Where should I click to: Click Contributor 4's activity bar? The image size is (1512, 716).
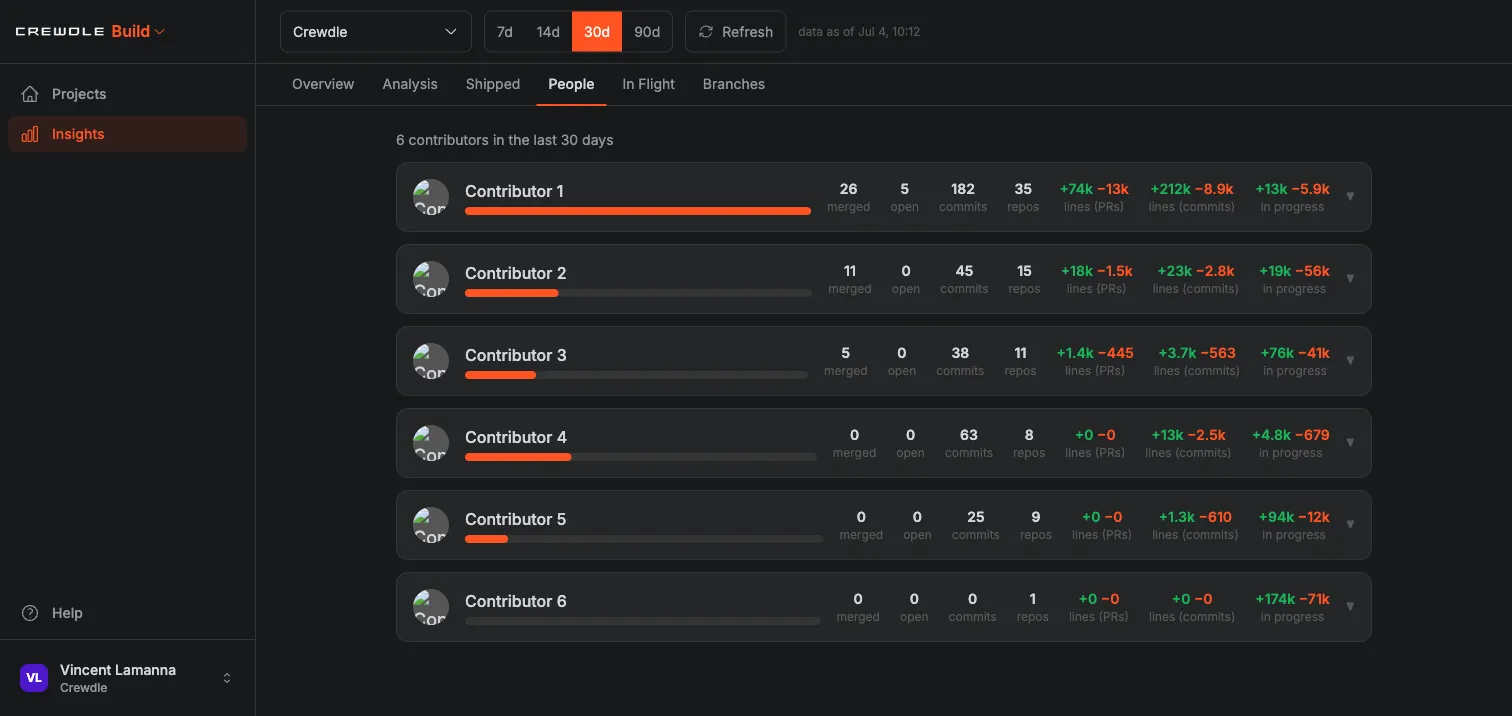coord(641,457)
